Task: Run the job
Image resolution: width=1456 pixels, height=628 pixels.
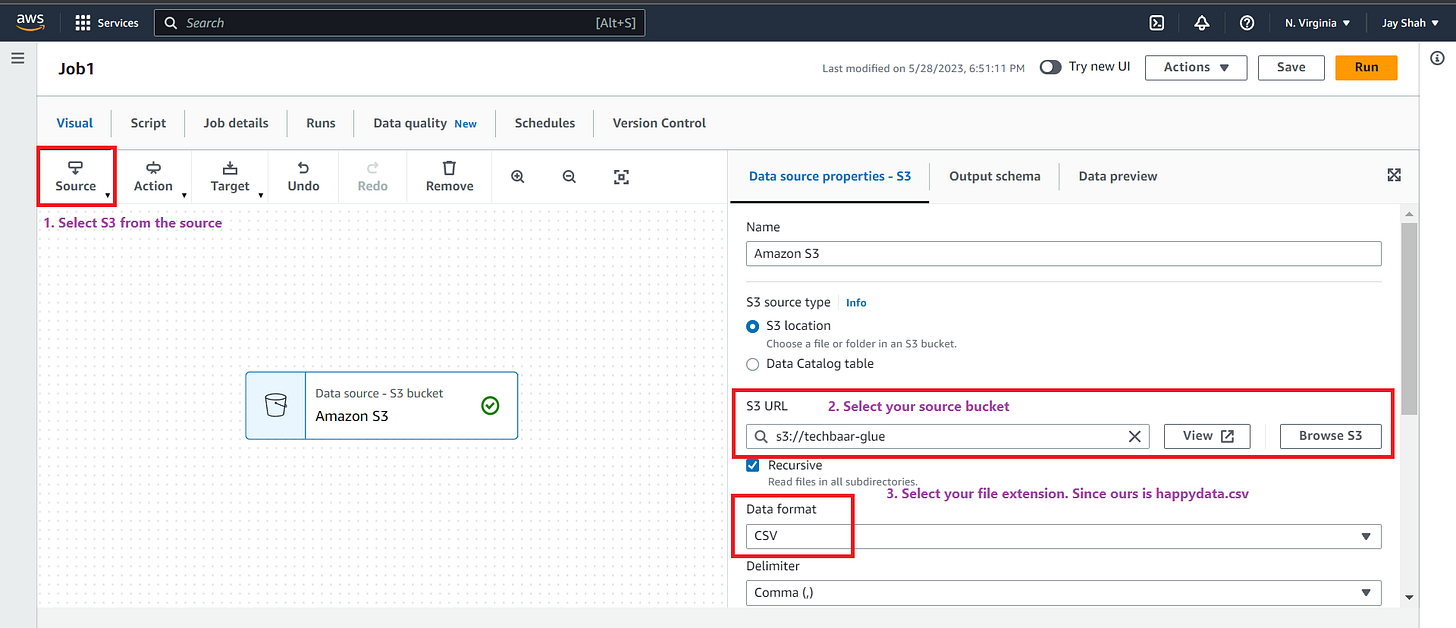Action: 1366,67
